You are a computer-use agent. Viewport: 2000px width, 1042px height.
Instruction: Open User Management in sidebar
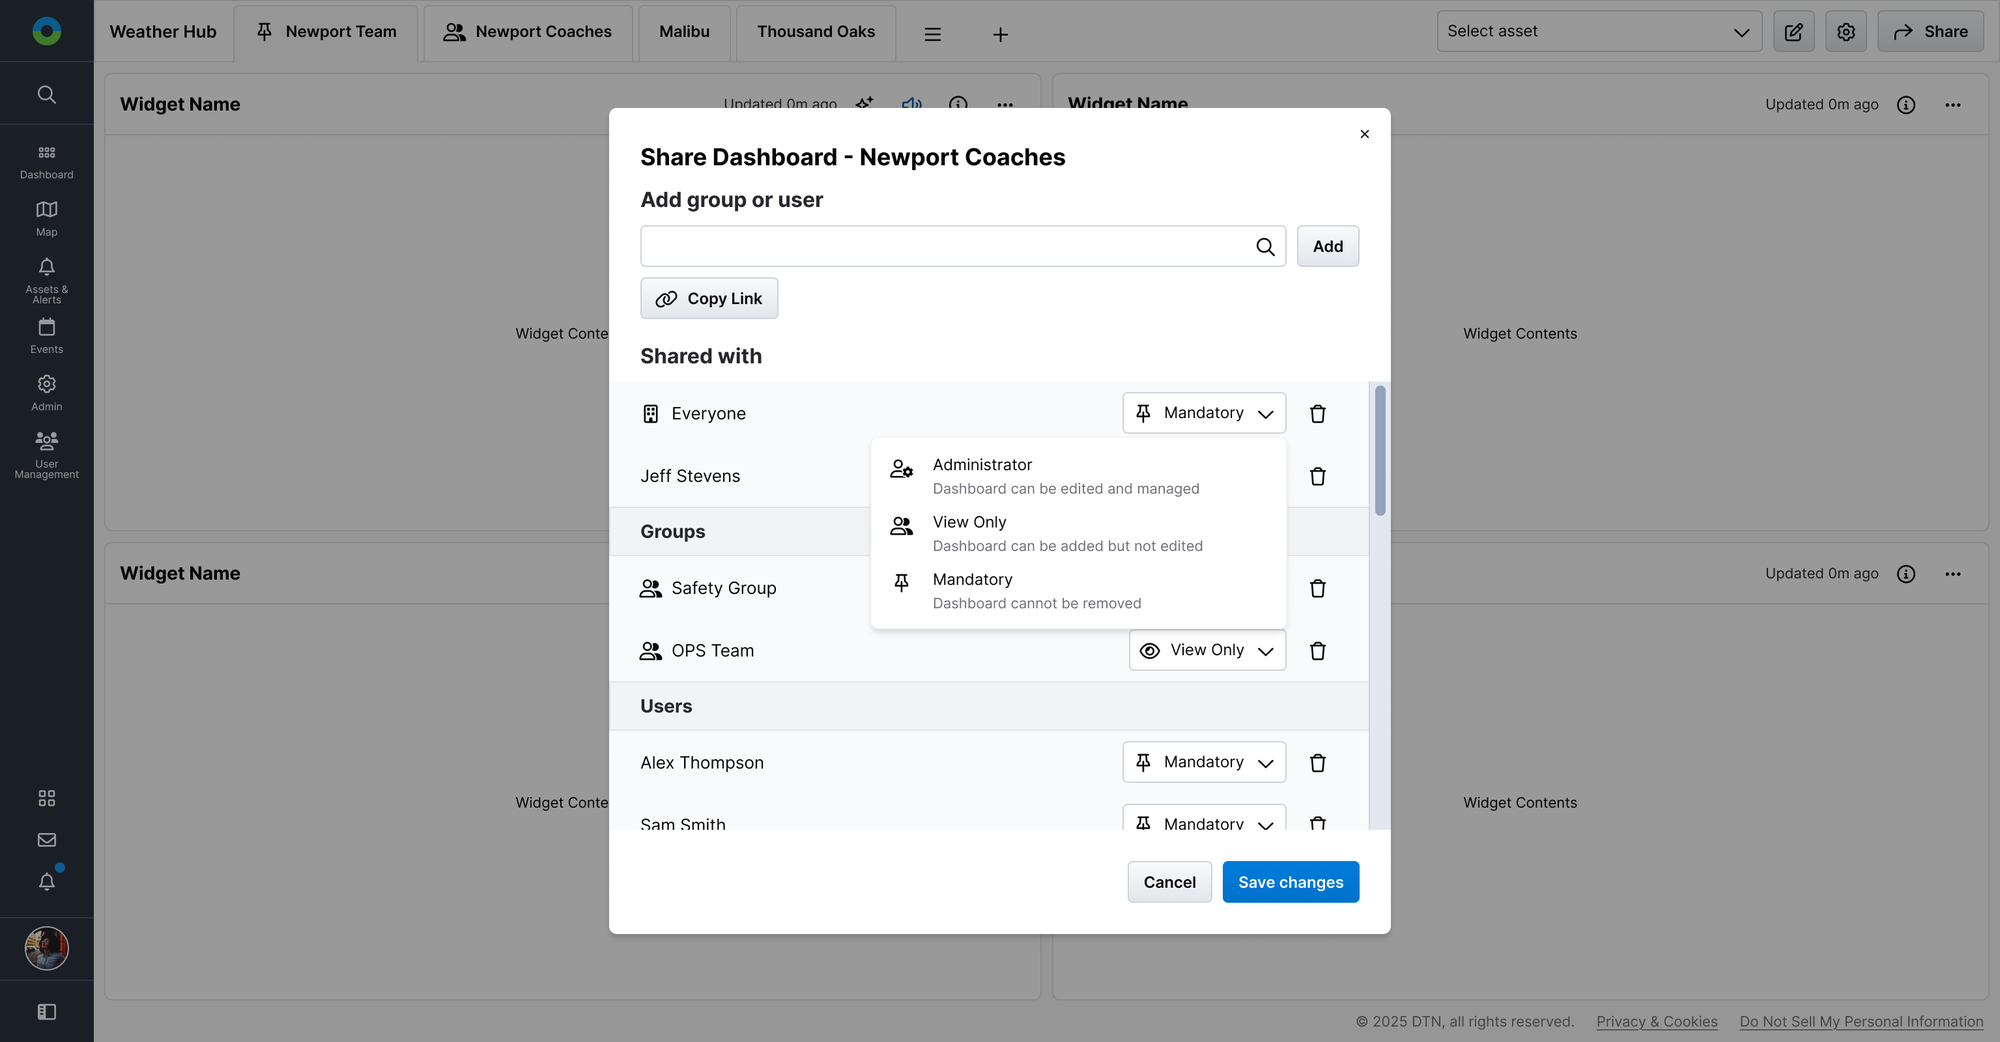click(46, 453)
